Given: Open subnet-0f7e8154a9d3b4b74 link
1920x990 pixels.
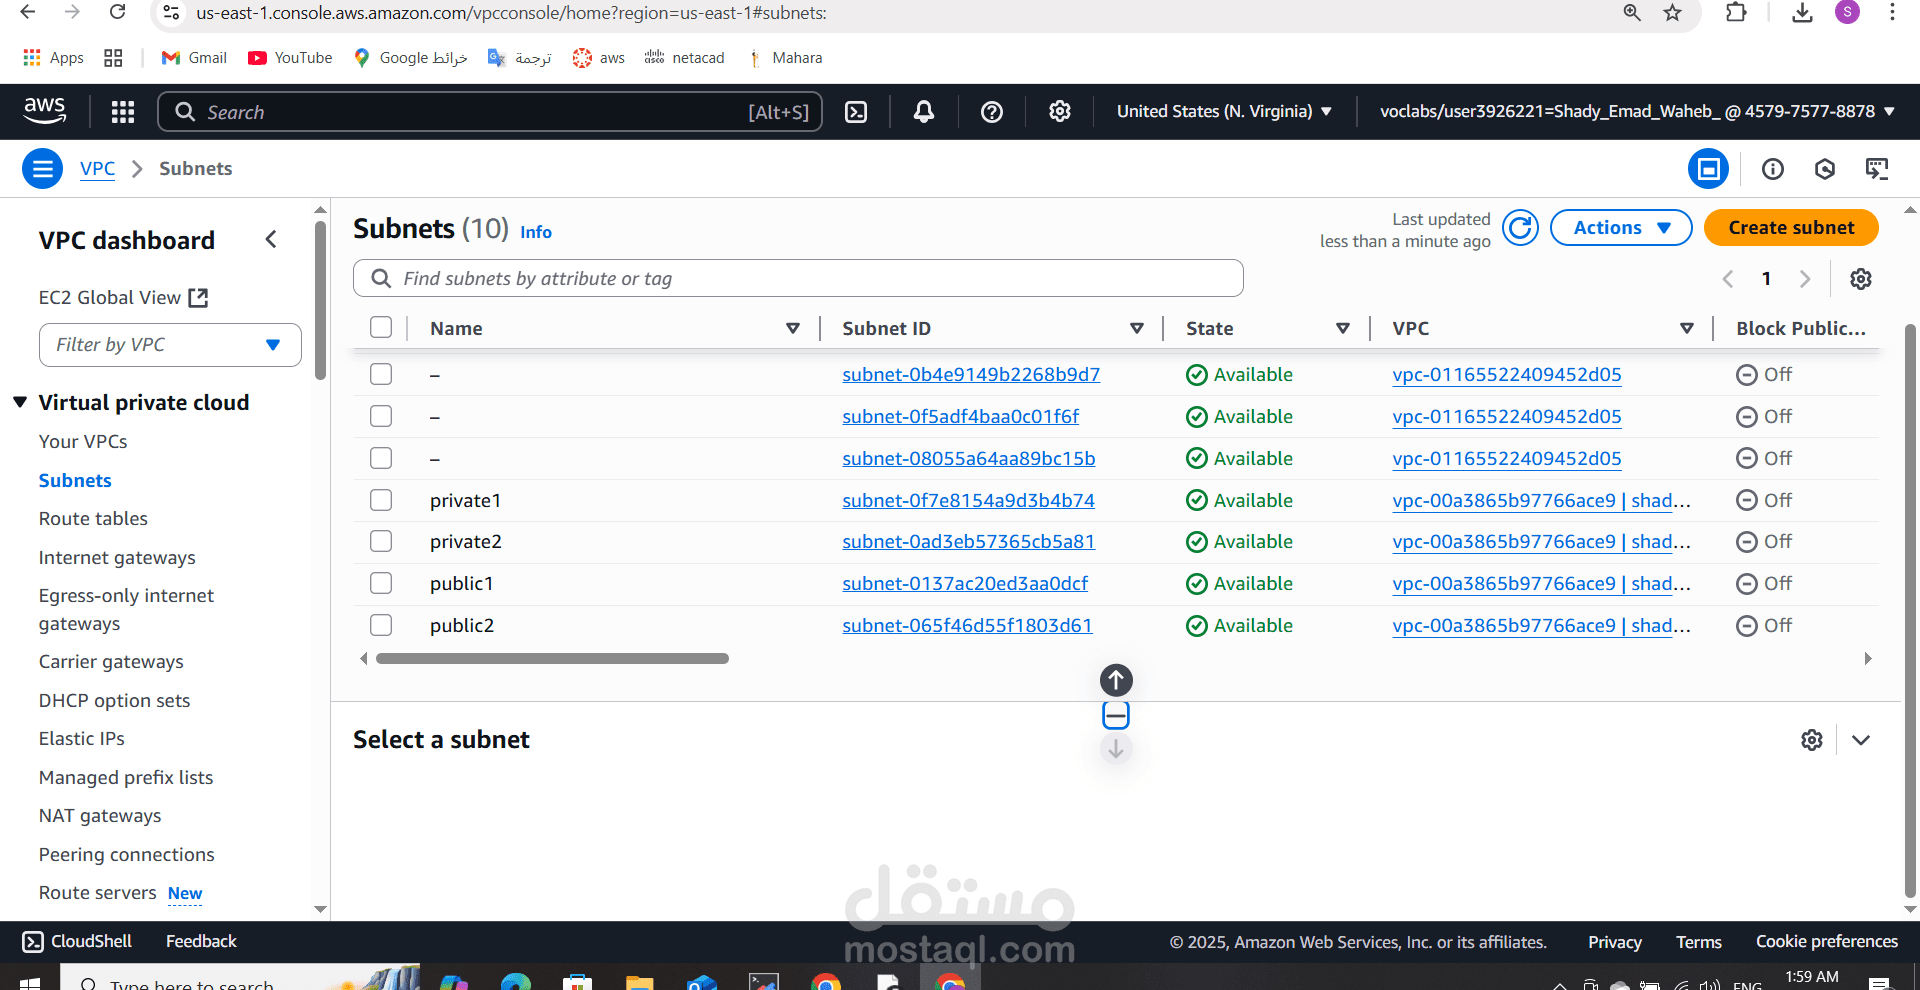Looking at the screenshot, I should tap(968, 500).
